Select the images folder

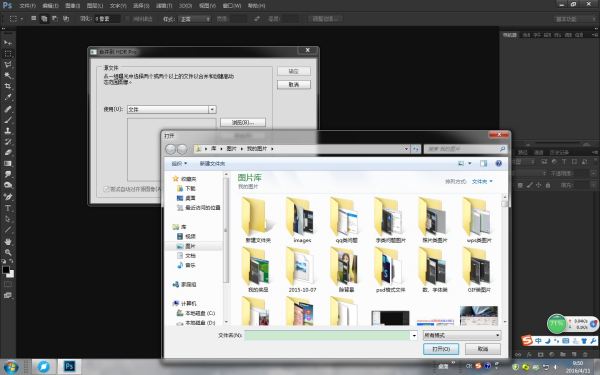(x=302, y=221)
